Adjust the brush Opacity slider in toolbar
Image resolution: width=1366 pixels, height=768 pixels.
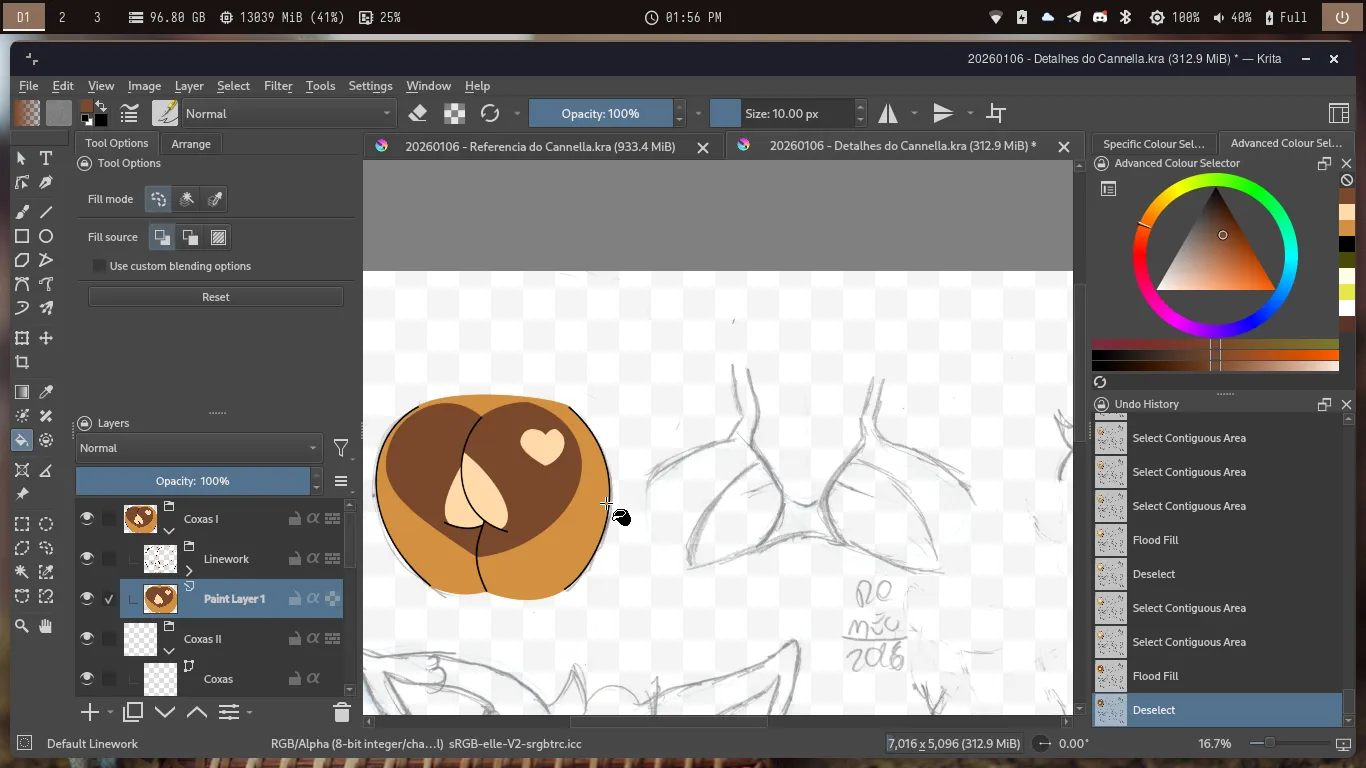click(600, 113)
